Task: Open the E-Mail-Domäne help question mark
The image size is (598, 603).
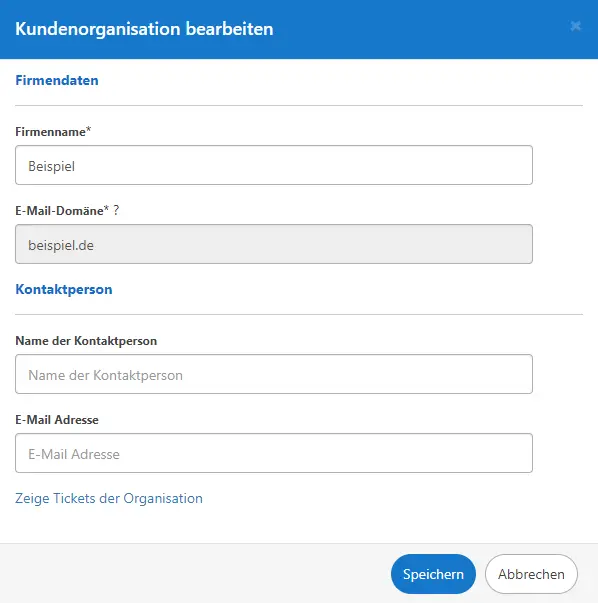Action: [116, 210]
